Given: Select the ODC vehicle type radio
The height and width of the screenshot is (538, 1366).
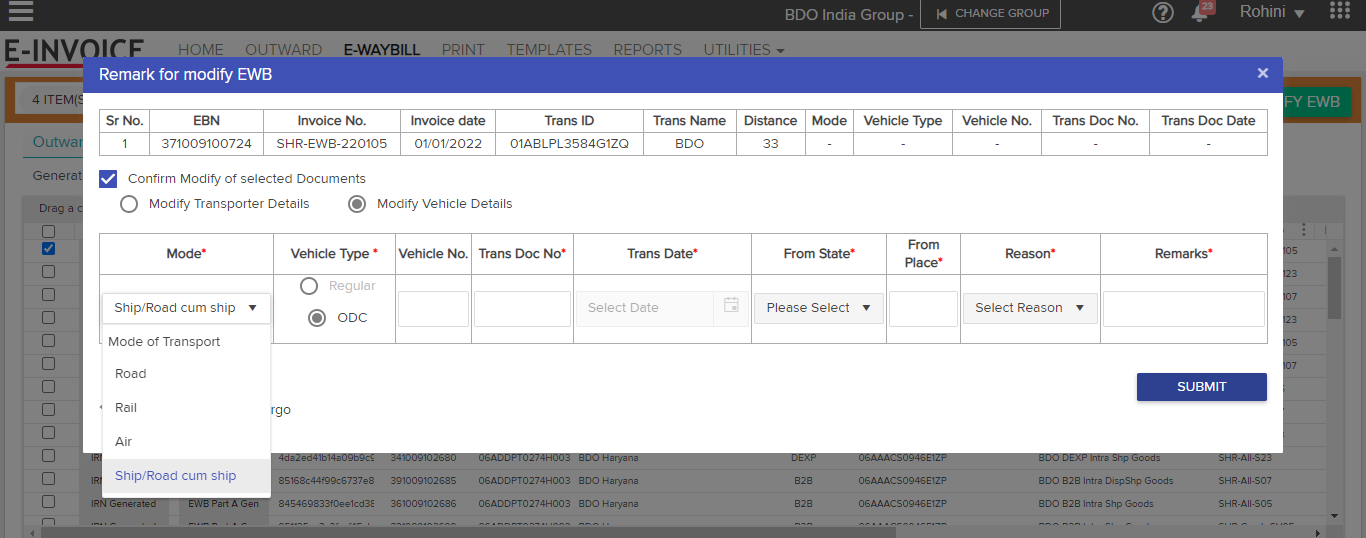Looking at the screenshot, I should [x=317, y=318].
